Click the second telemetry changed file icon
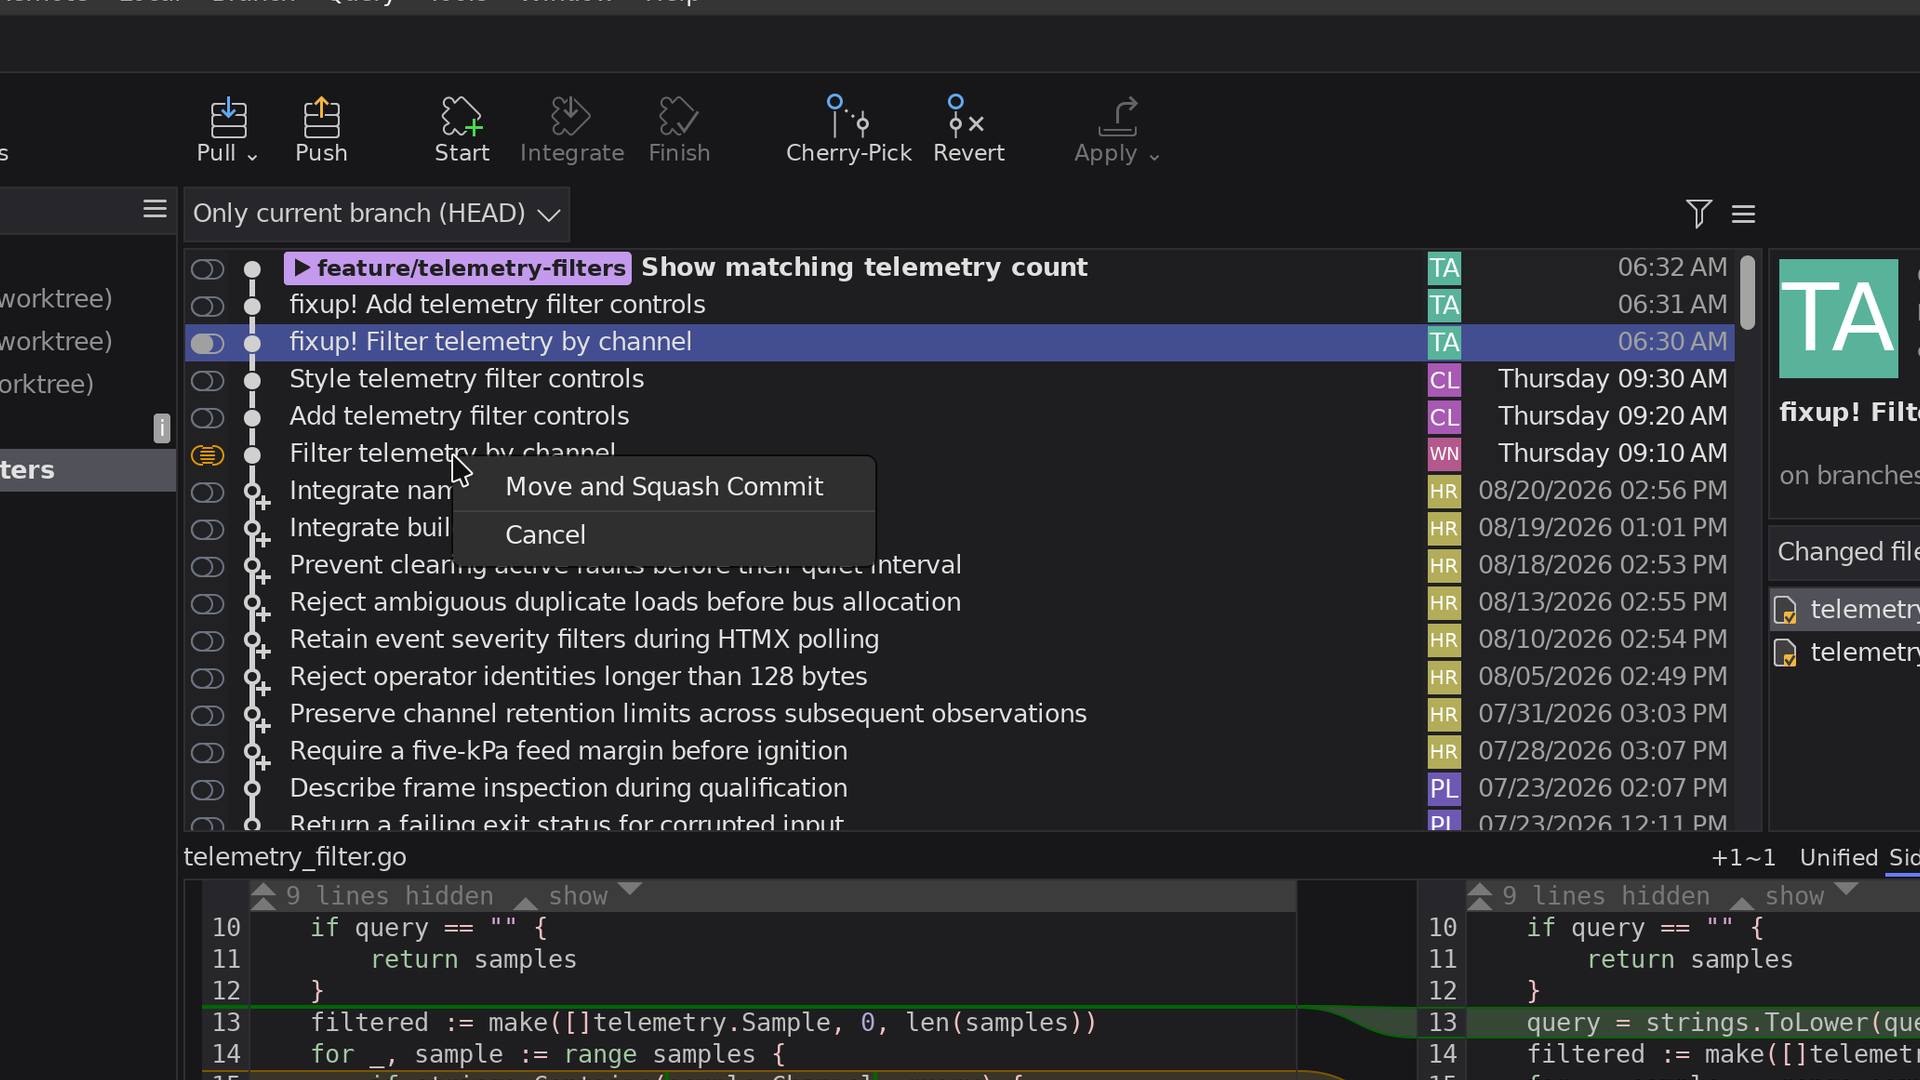 pos(1785,653)
